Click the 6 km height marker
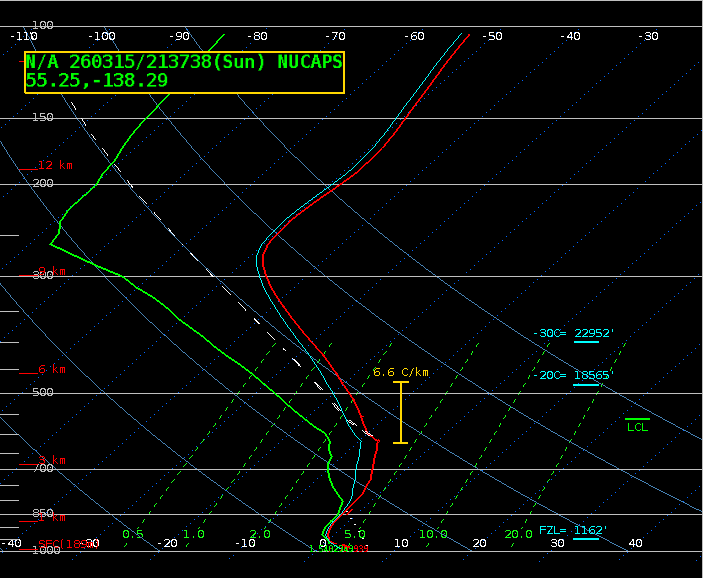 (x=51, y=369)
